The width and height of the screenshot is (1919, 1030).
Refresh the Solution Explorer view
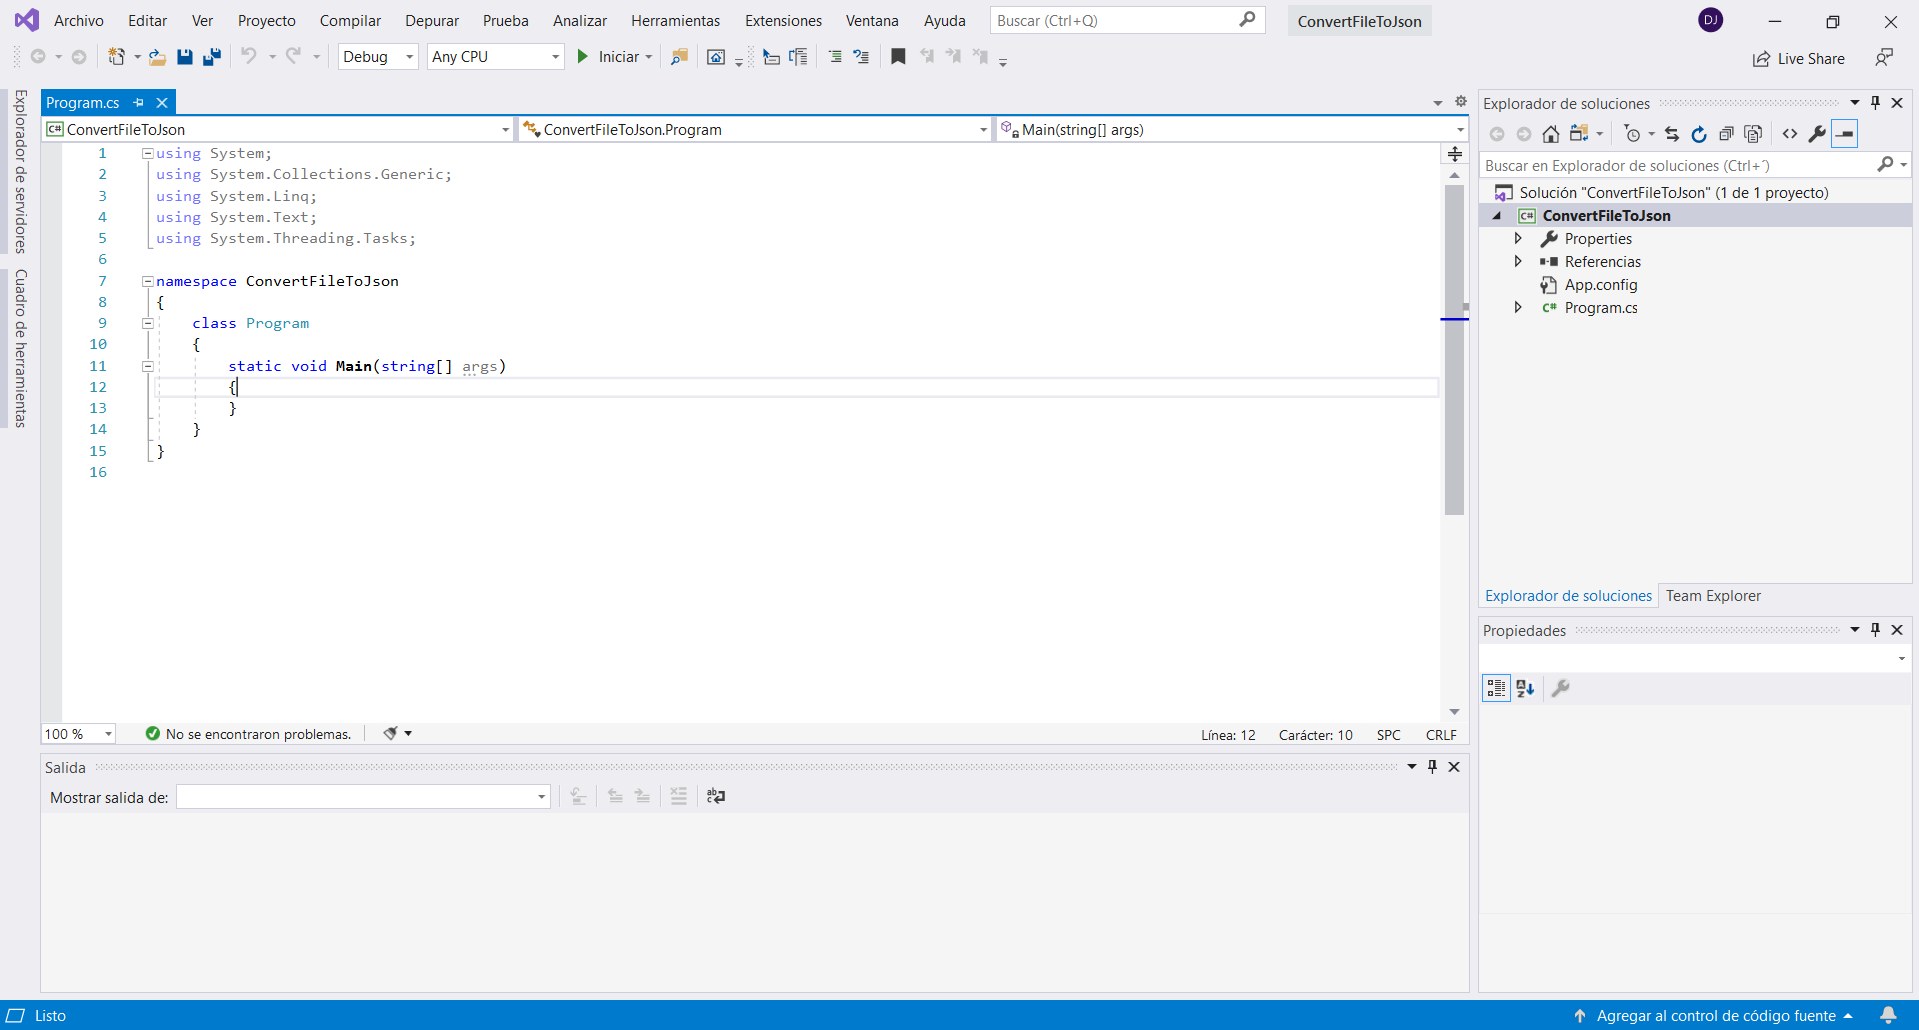[1699, 134]
